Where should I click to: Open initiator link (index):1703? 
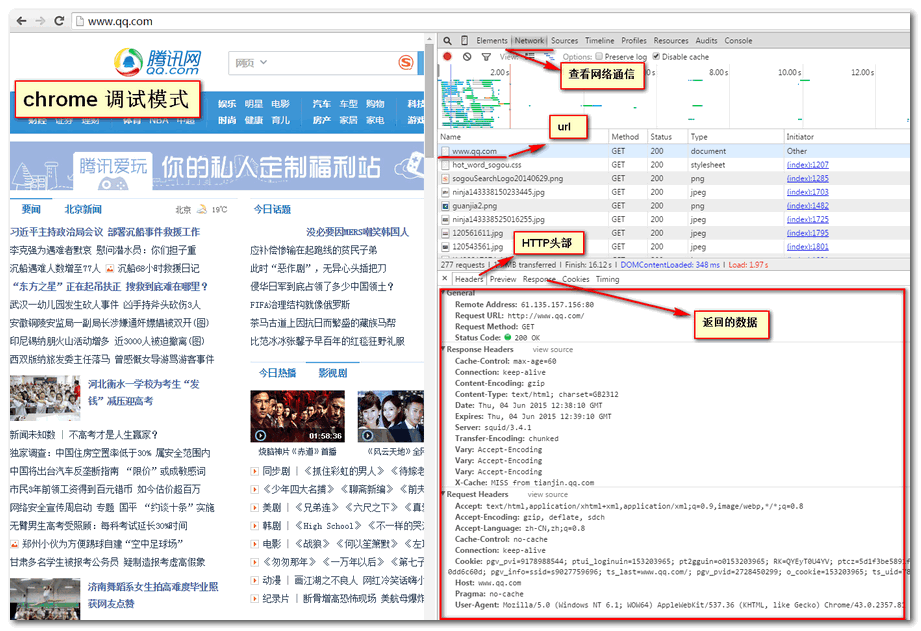pos(808,192)
